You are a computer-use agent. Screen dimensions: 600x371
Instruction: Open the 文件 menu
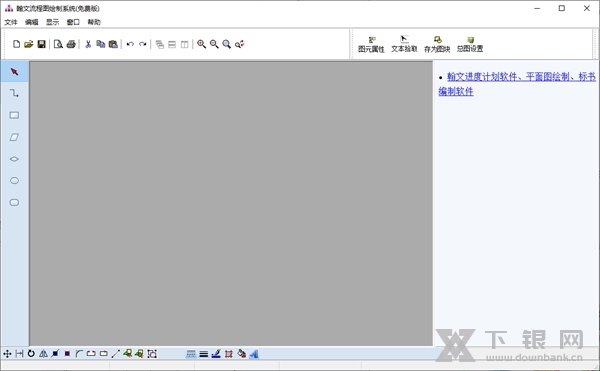[11, 22]
